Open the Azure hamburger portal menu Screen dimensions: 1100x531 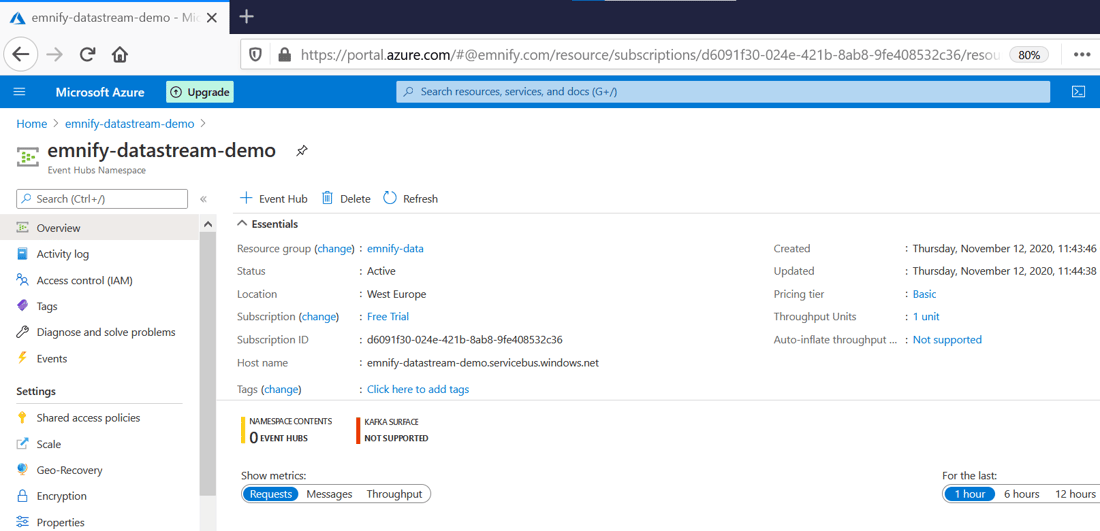point(20,92)
